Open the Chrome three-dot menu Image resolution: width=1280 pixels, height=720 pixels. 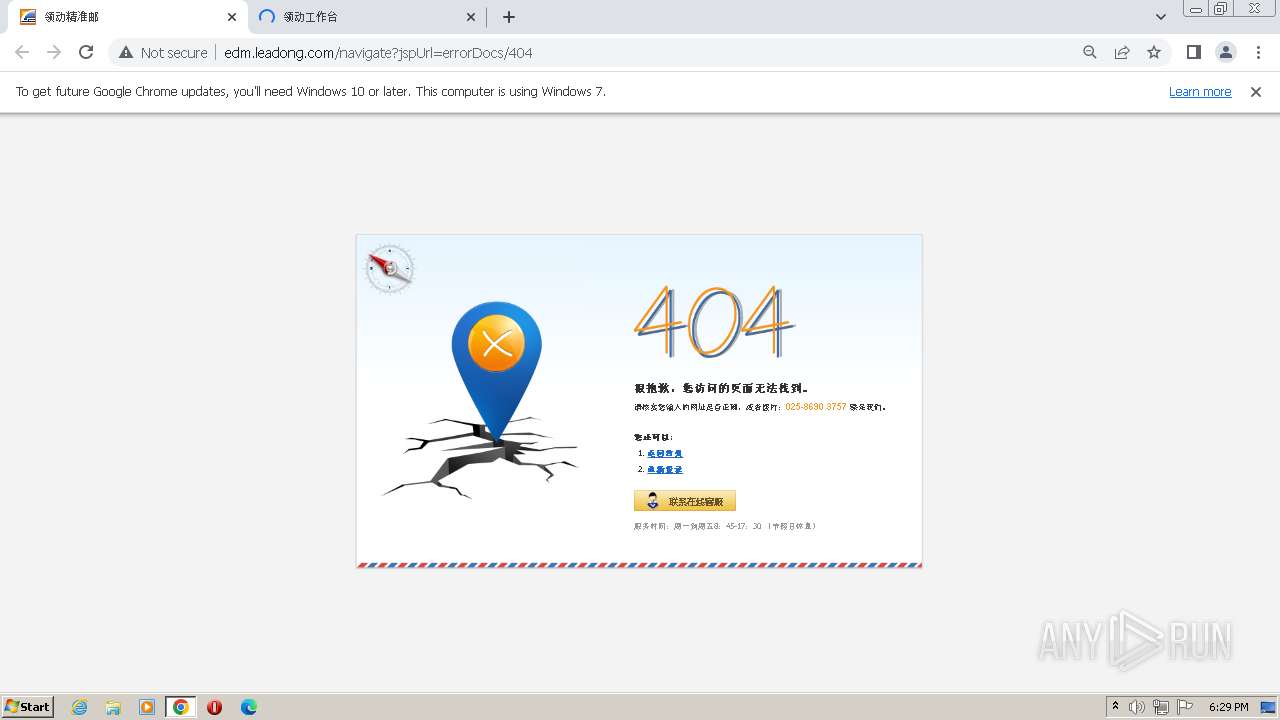tap(1258, 52)
